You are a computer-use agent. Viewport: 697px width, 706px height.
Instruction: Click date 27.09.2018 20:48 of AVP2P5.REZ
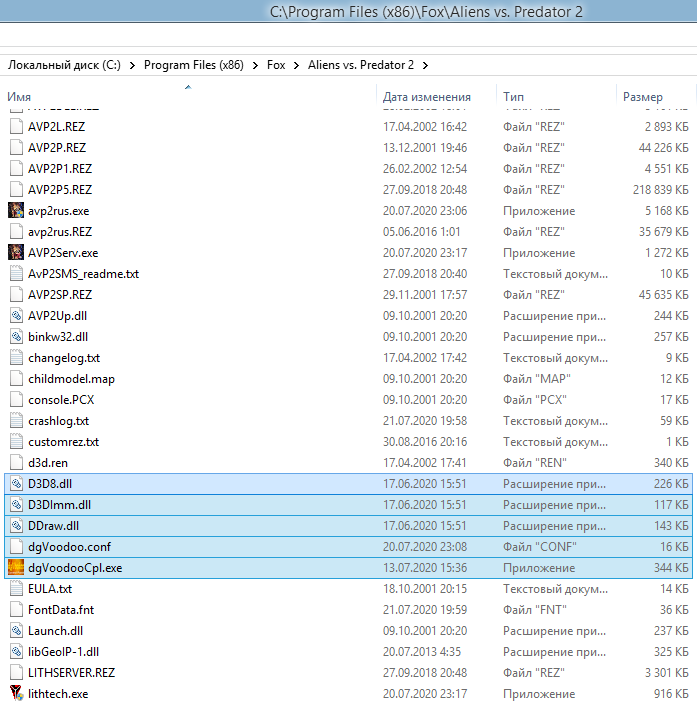point(425,190)
